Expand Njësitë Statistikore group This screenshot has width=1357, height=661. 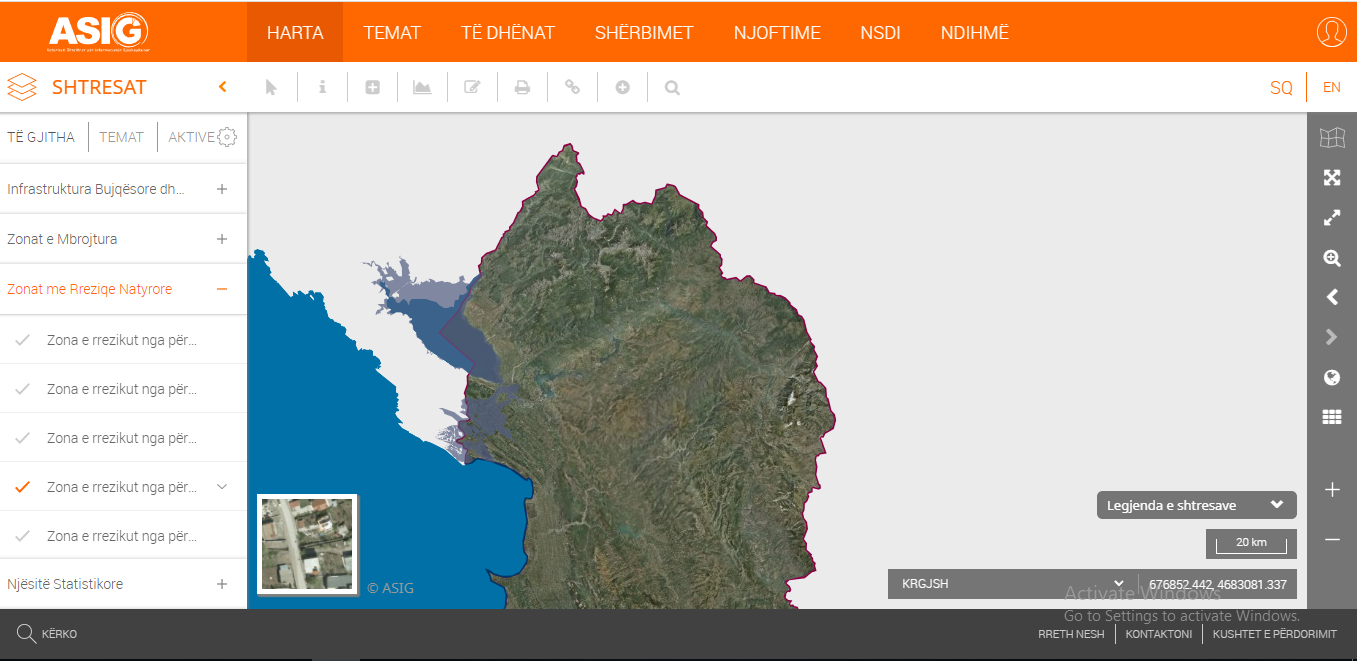222,584
